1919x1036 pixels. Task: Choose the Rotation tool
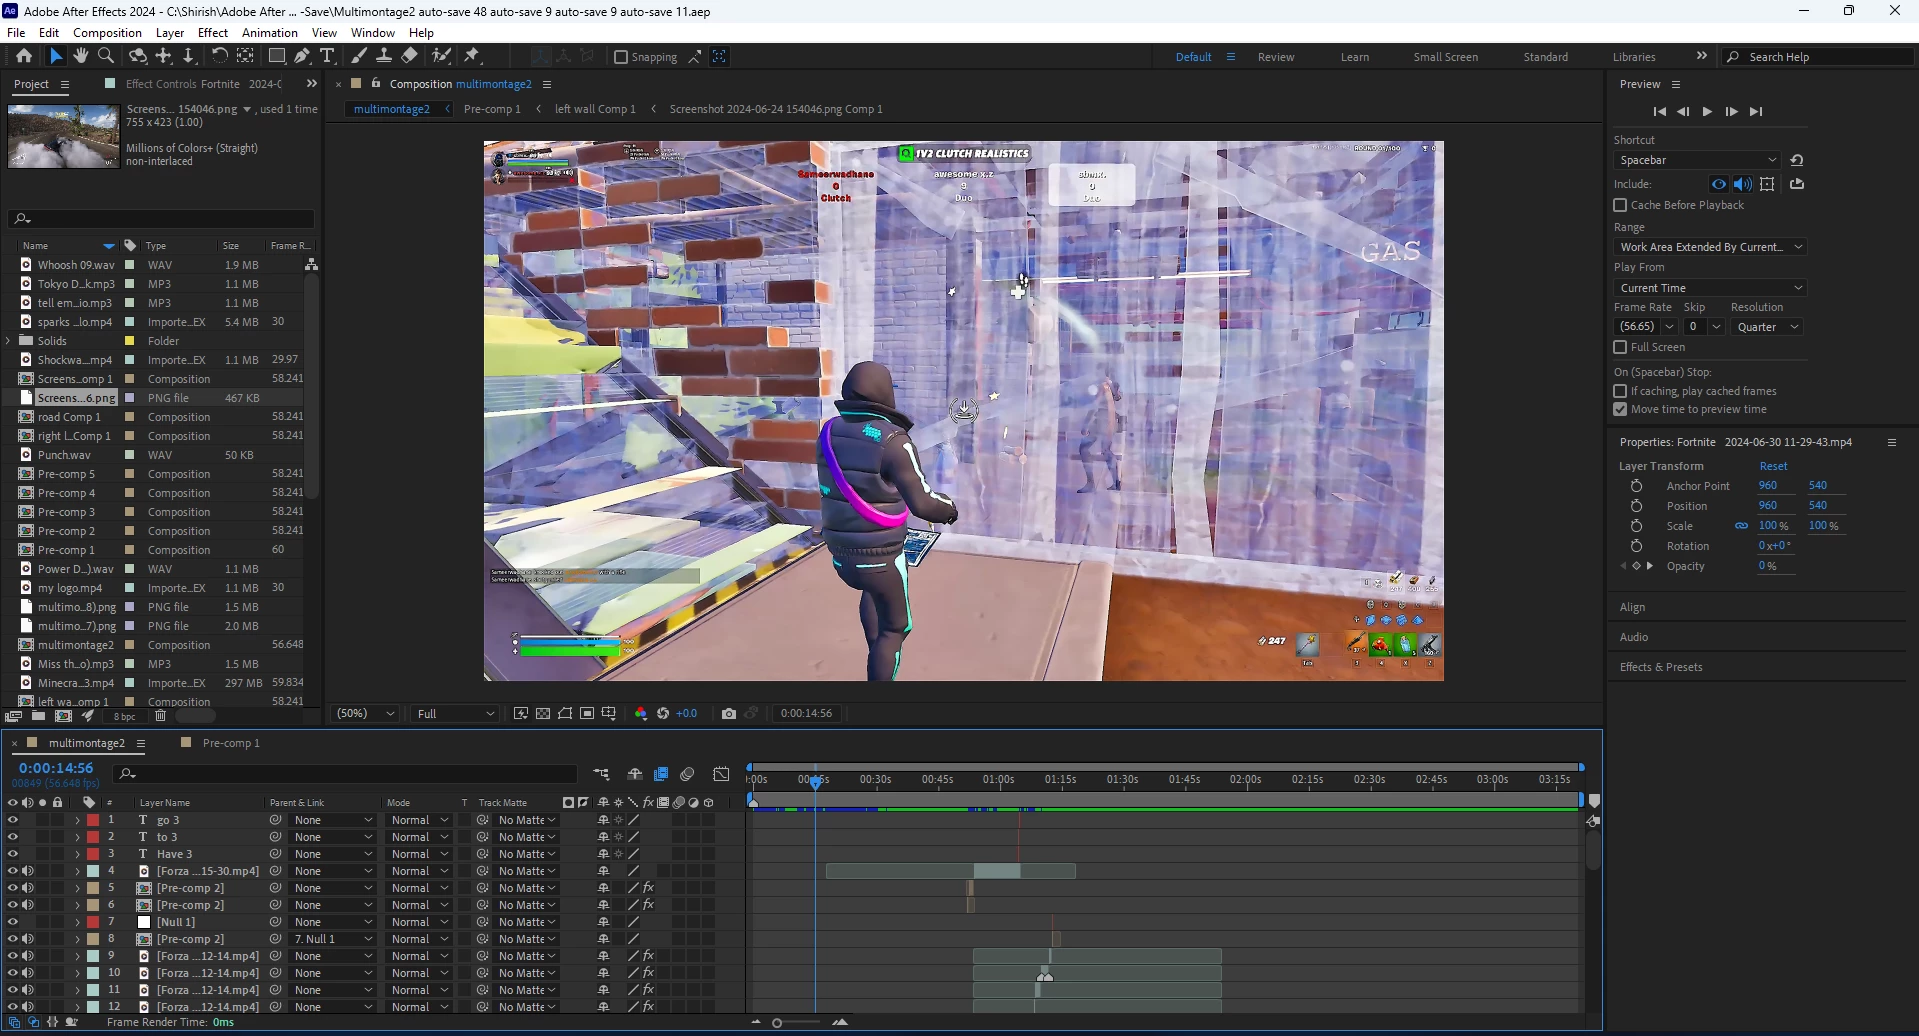pyautogui.click(x=219, y=56)
